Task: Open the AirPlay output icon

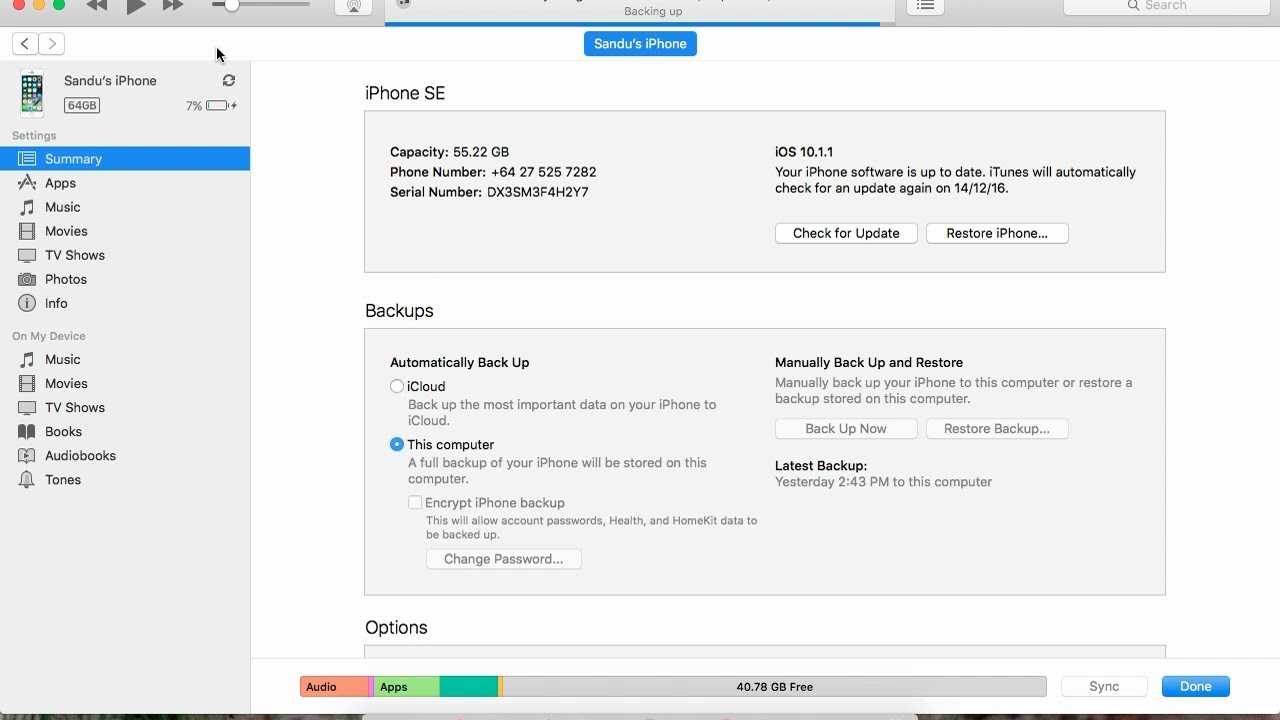Action: 353,6
